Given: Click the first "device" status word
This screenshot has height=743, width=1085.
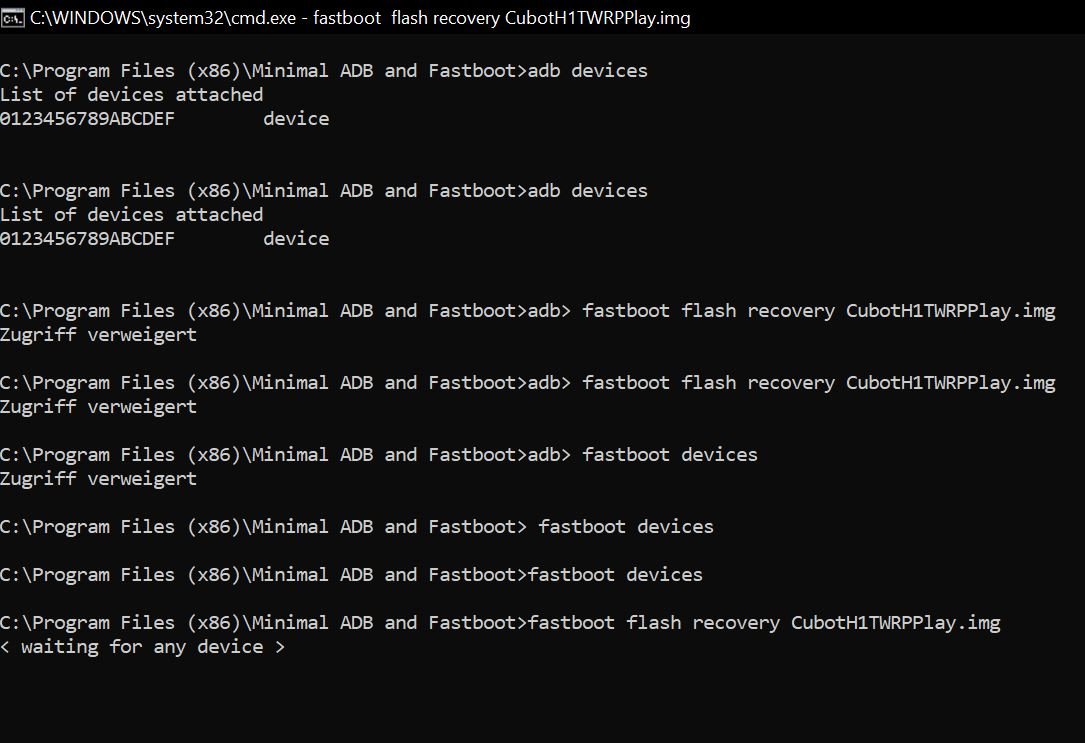Looking at the screenshot, I should 296,119.
